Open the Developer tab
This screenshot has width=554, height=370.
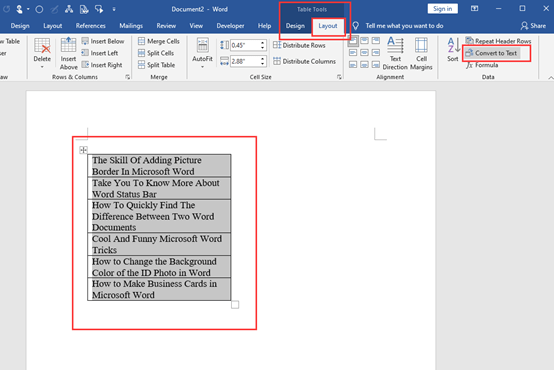click(230, 26)
